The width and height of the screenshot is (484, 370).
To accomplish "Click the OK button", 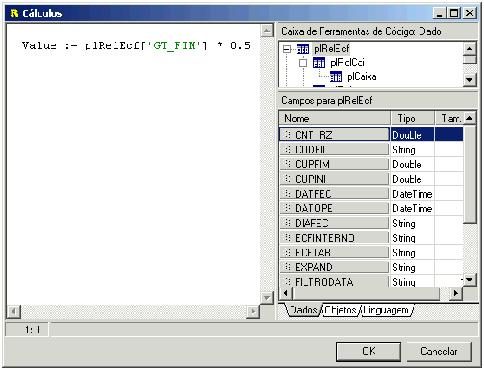I will (369, 351).
